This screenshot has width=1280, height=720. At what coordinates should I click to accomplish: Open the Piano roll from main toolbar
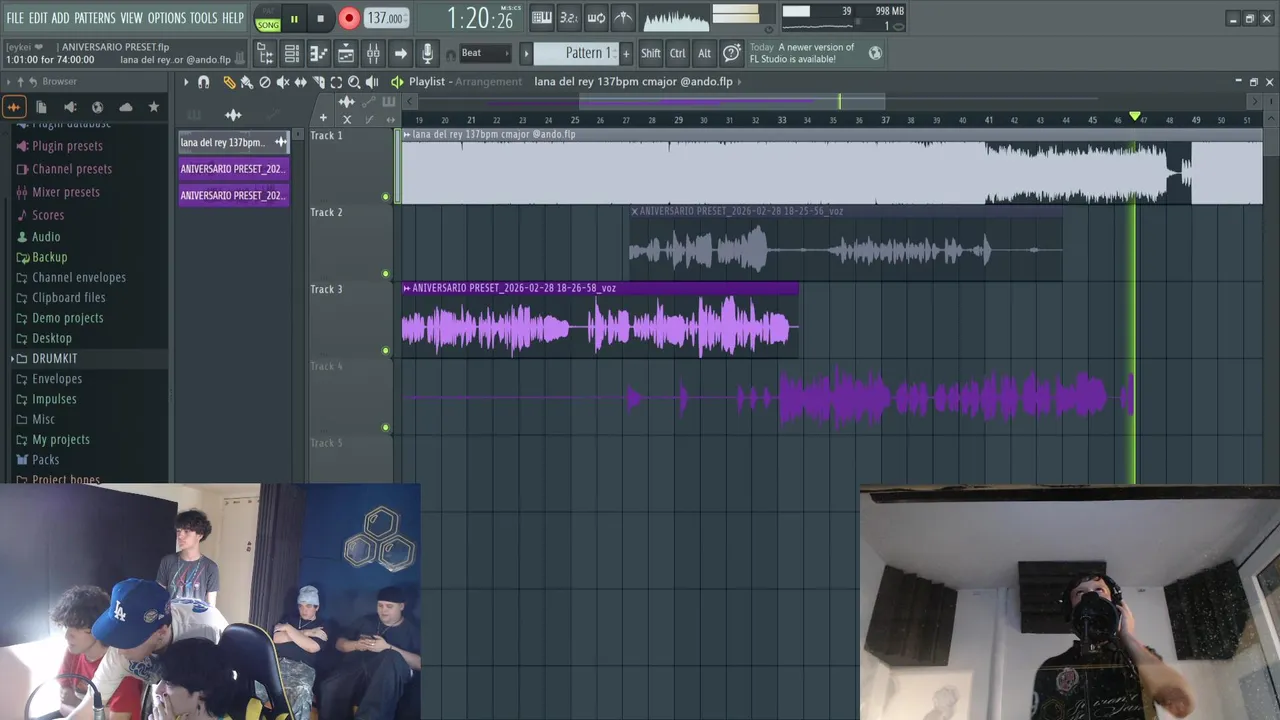(319, 53)
